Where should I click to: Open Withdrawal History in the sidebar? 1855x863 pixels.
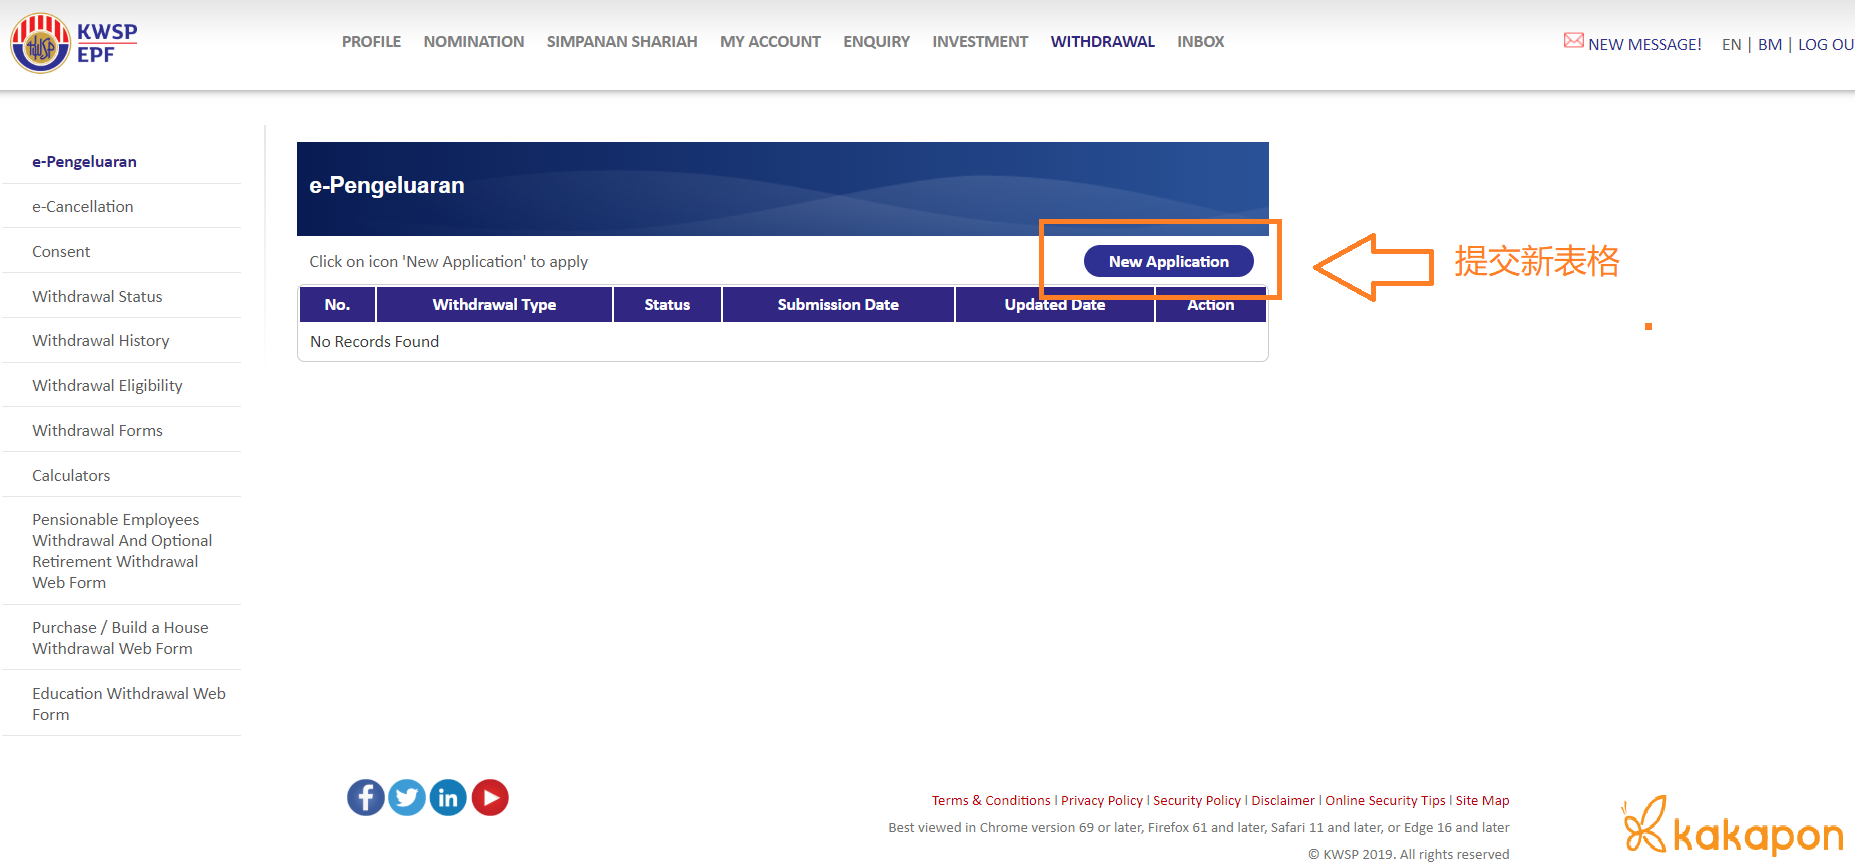click(101, 341)
